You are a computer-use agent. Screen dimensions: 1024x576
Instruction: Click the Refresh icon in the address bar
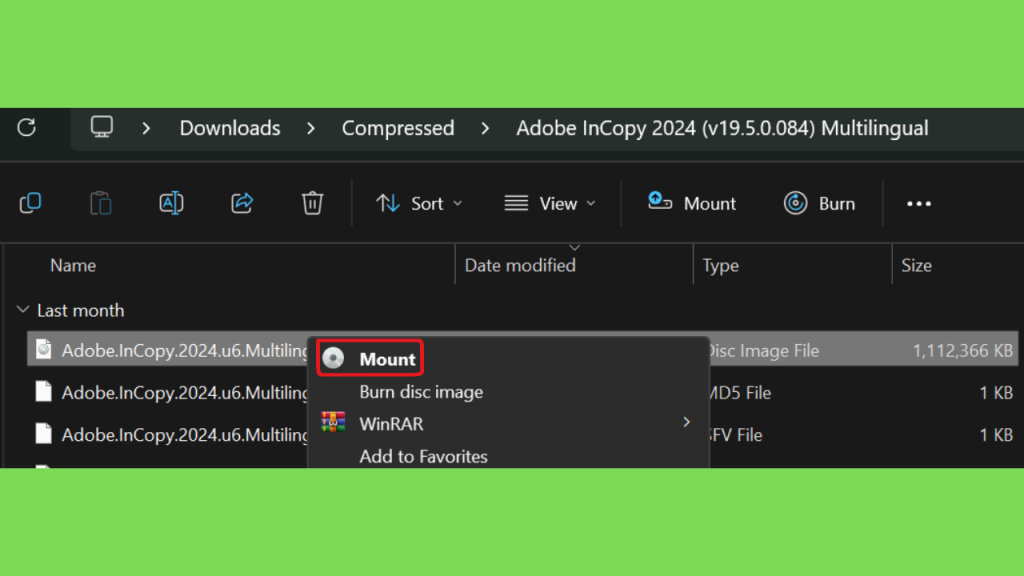[27, 127]
